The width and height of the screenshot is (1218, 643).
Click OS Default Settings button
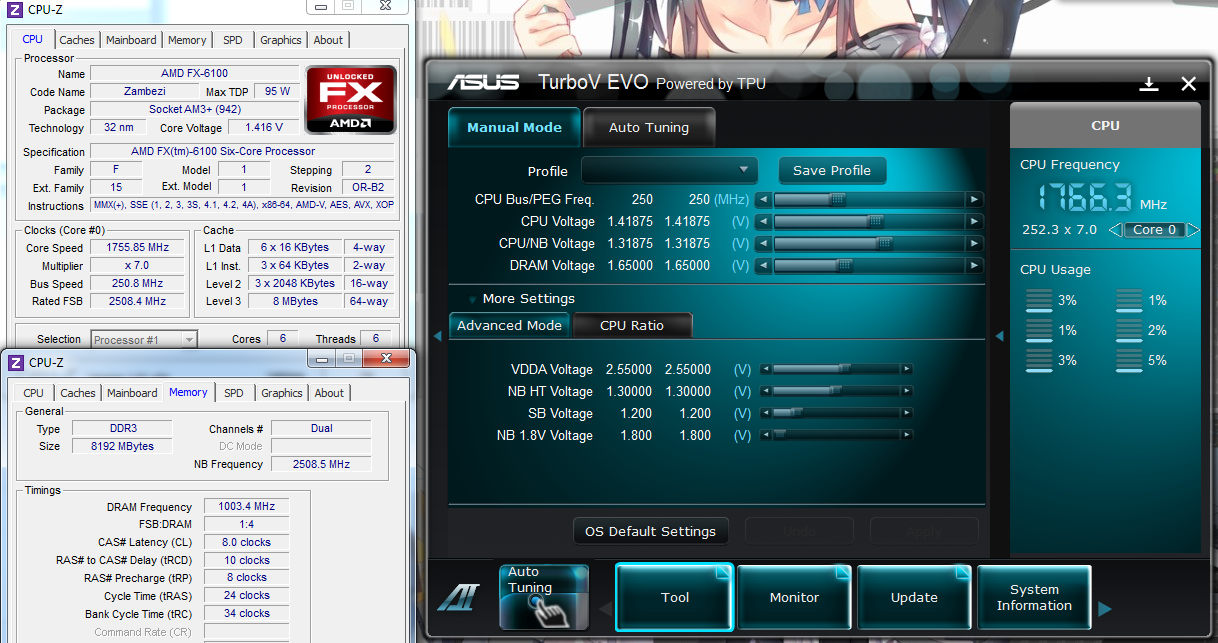coord(651,531)
